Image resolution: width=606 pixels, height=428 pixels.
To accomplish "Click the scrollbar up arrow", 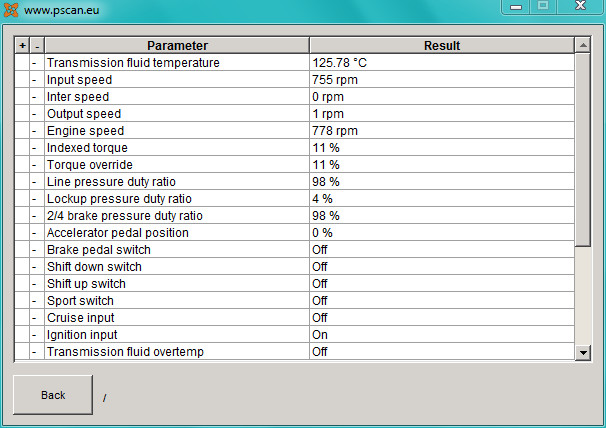I will (x=583, y=45).
